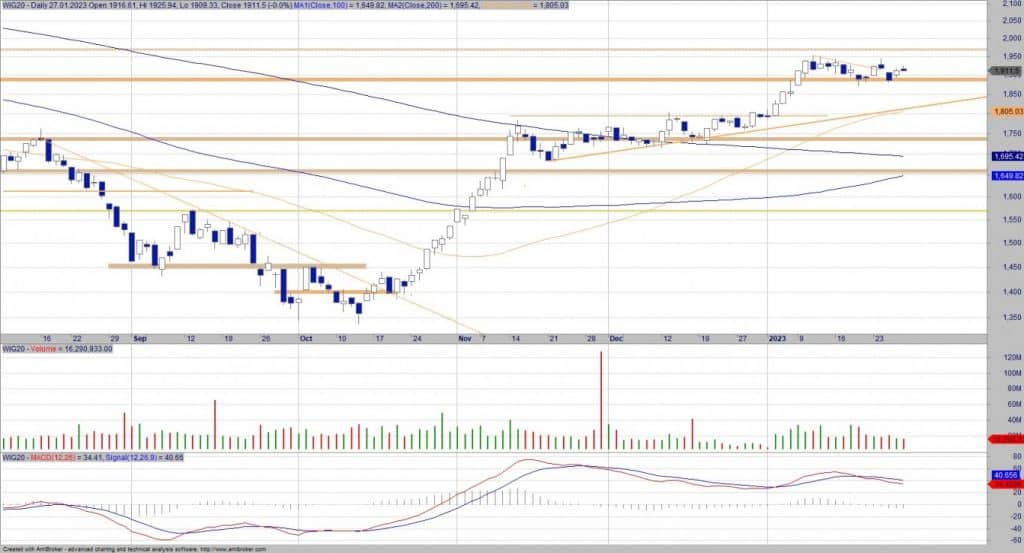Click the tallest red volume bar
1024x553 pixels.
click(x=601, y=400)
